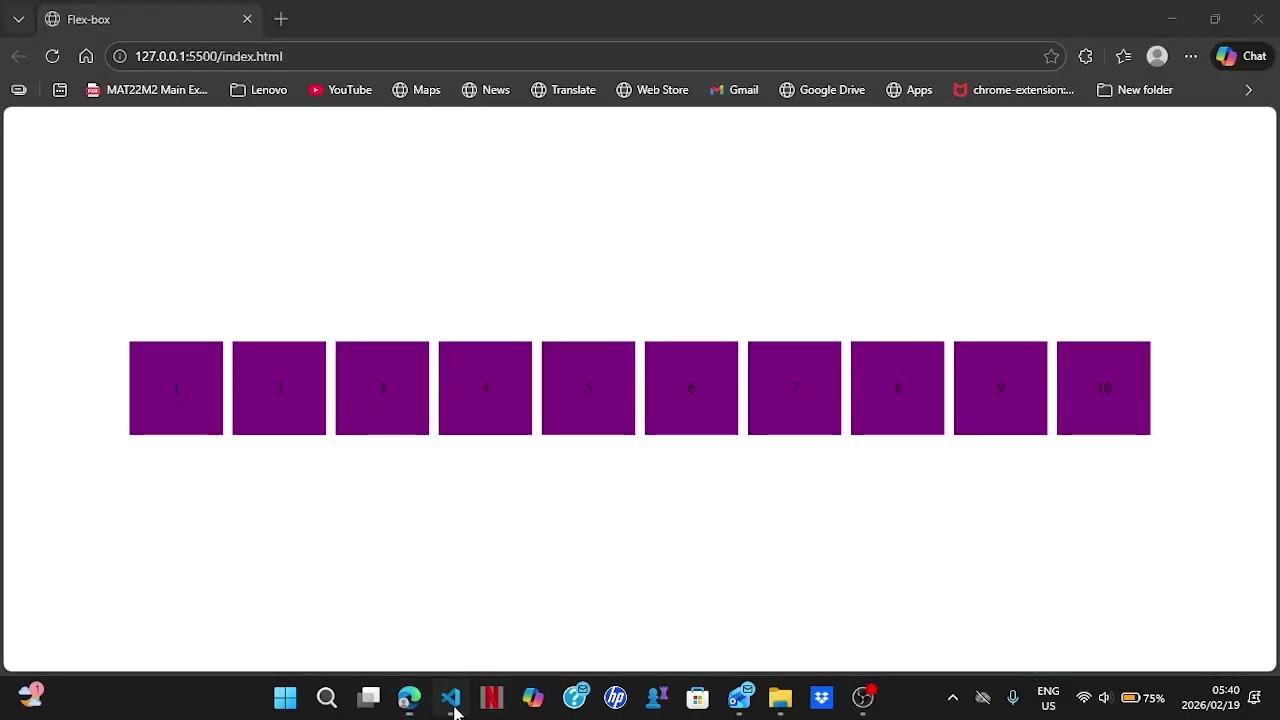Open the Gmail bookmark
Image resolution: width=1280 pixels, height=720 pixels.
pyautogui.click(x=734, y=90)
